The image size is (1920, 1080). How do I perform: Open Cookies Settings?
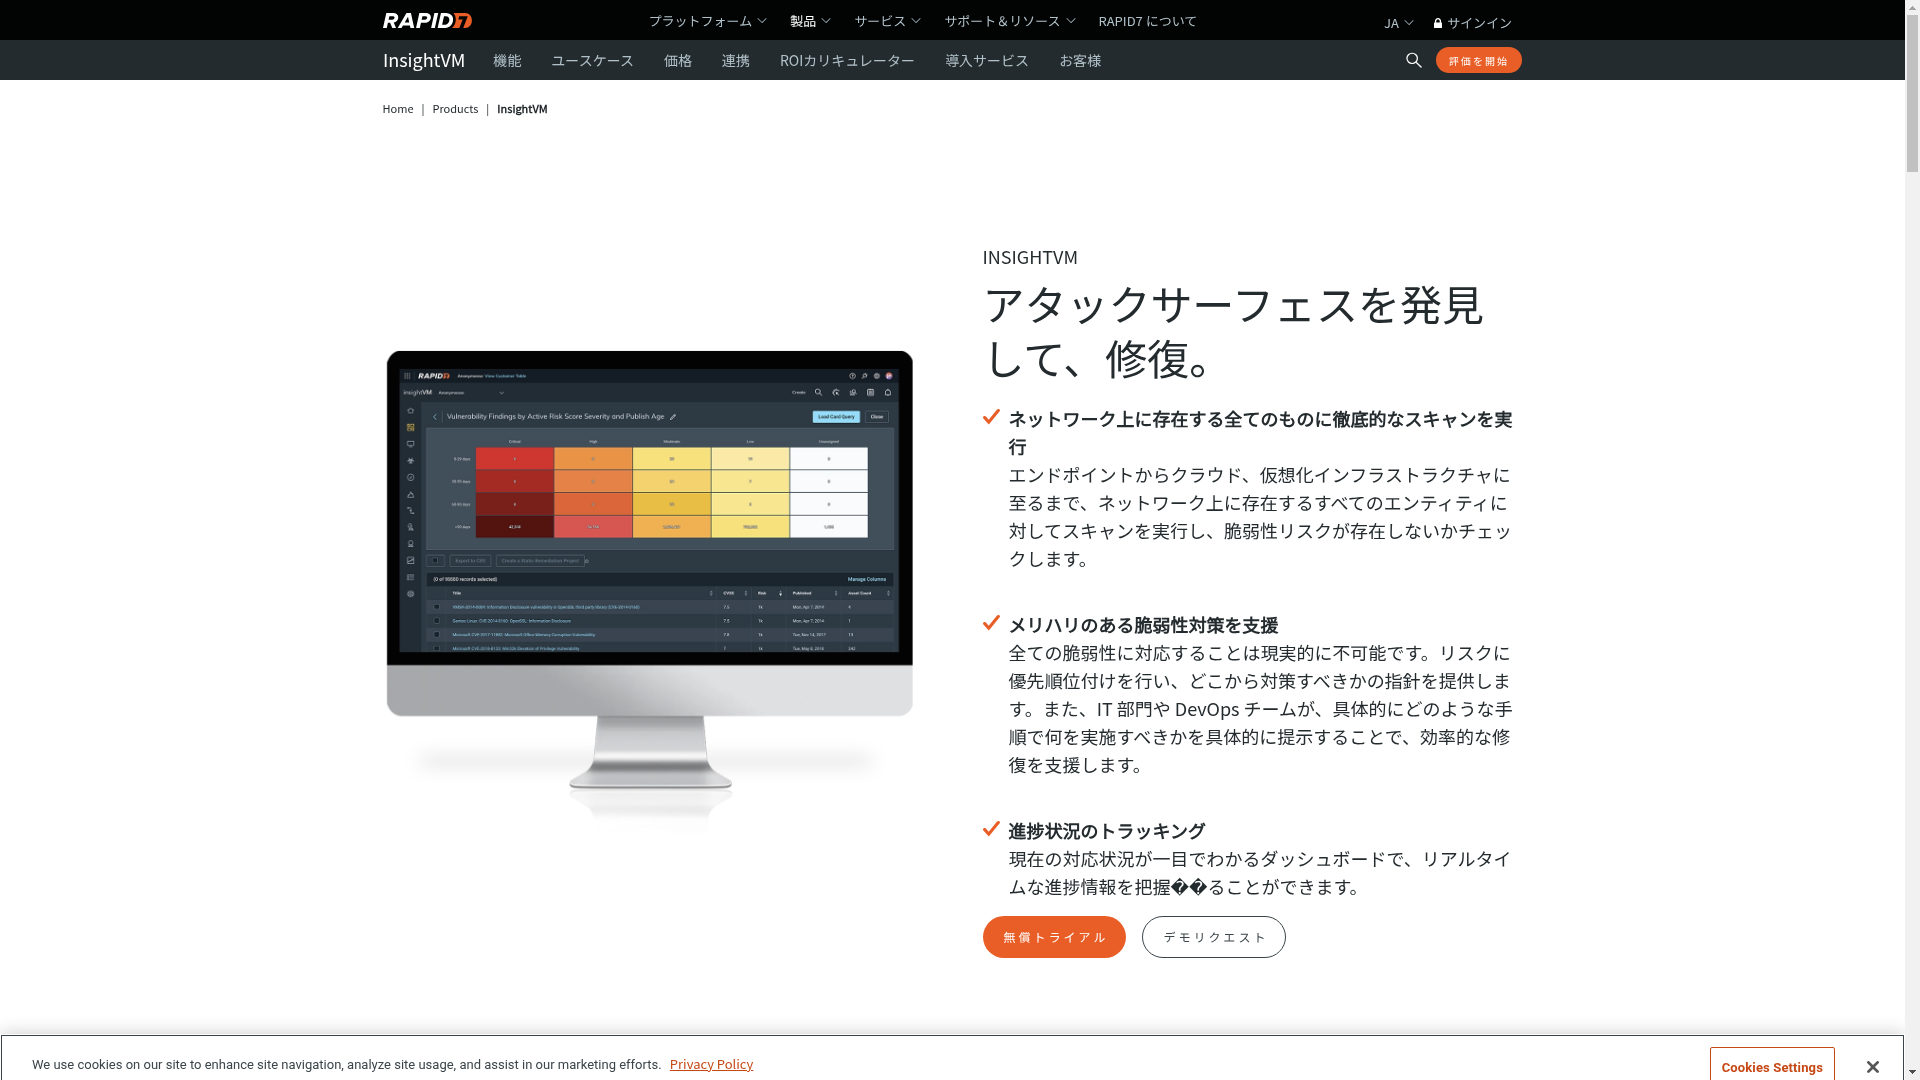coord(1772,1066)
